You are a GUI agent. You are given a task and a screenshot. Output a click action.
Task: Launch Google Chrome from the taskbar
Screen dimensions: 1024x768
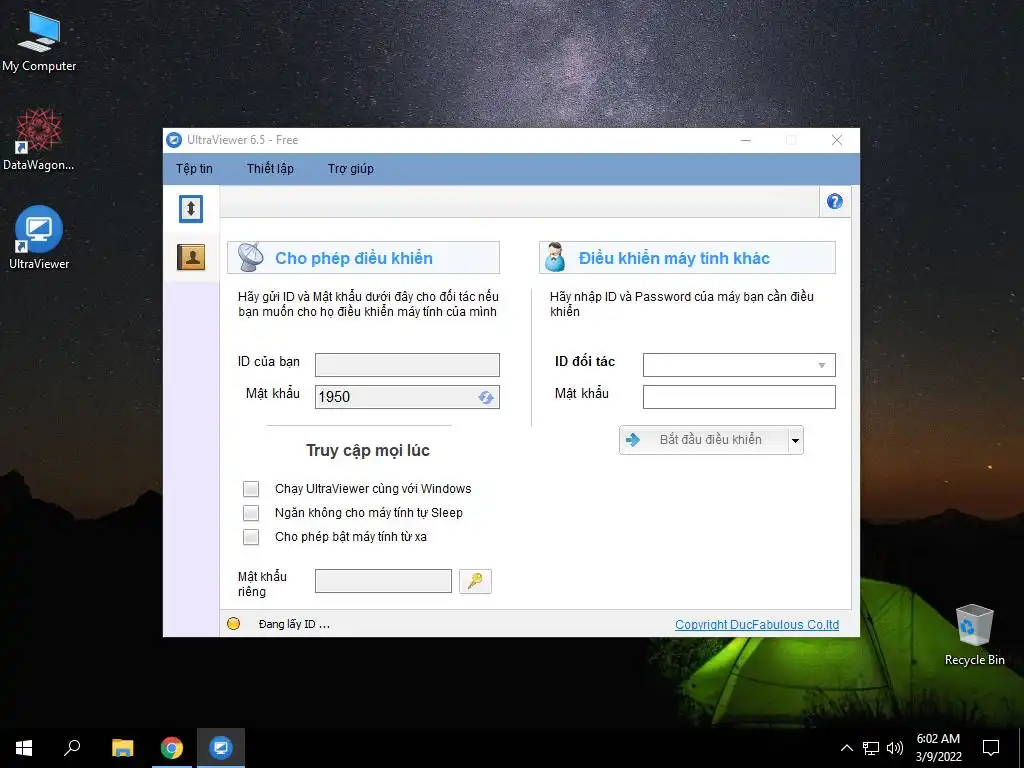[172, 748]
